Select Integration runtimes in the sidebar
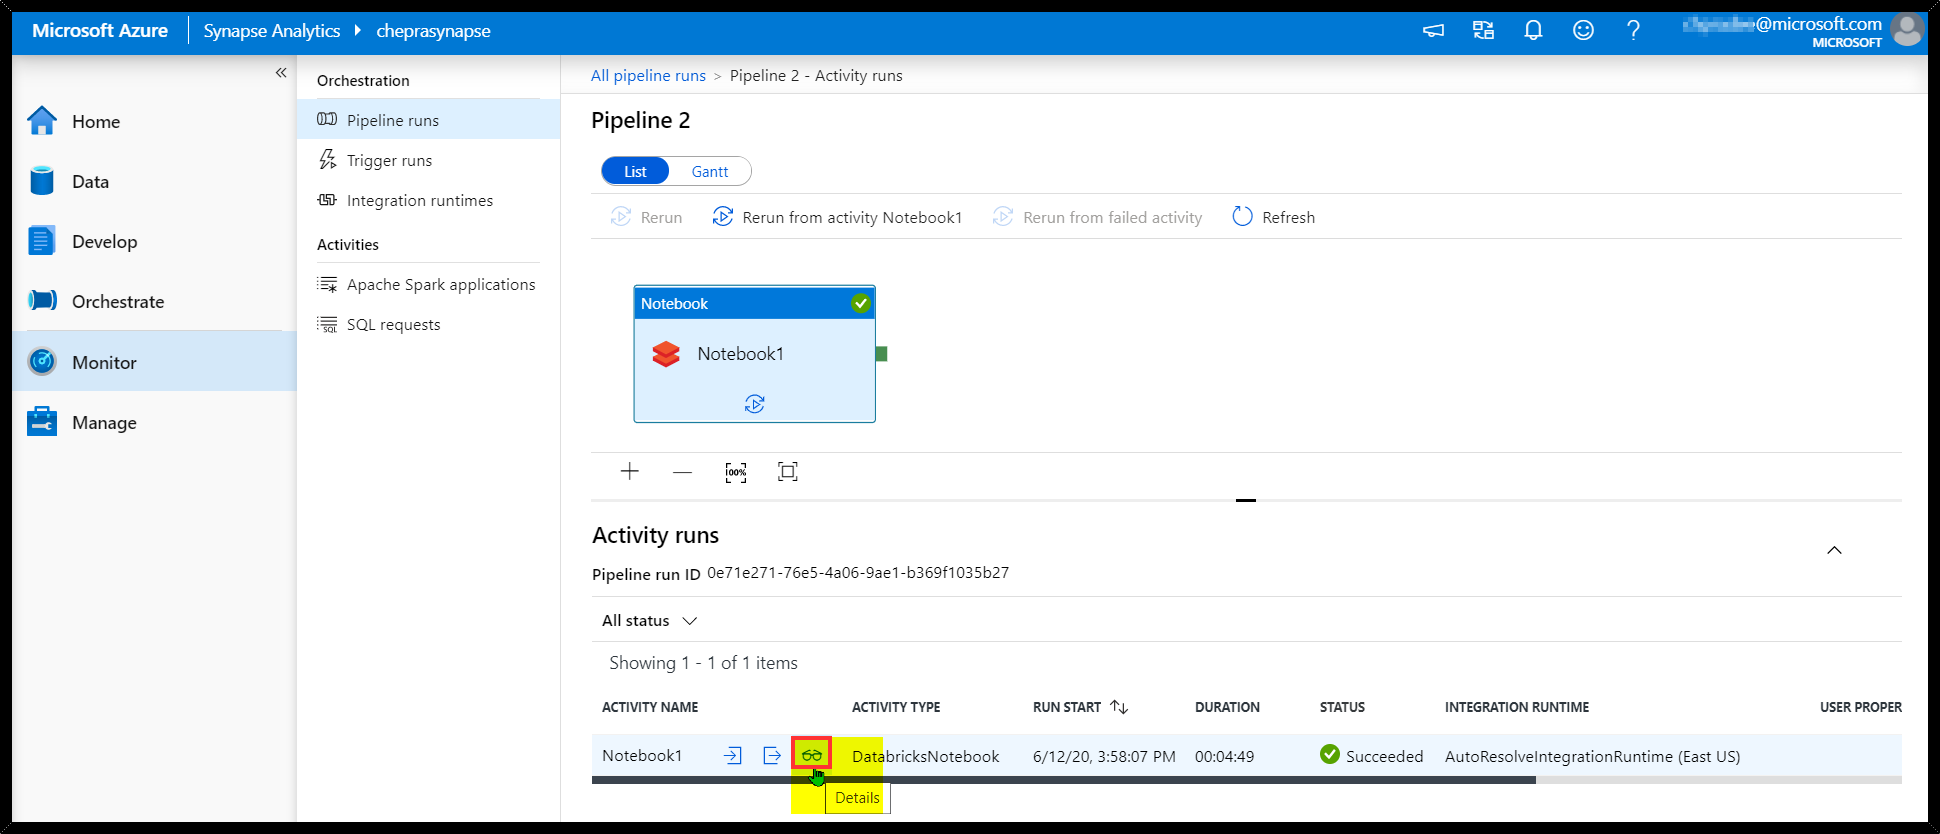 [x=428, y=200]
